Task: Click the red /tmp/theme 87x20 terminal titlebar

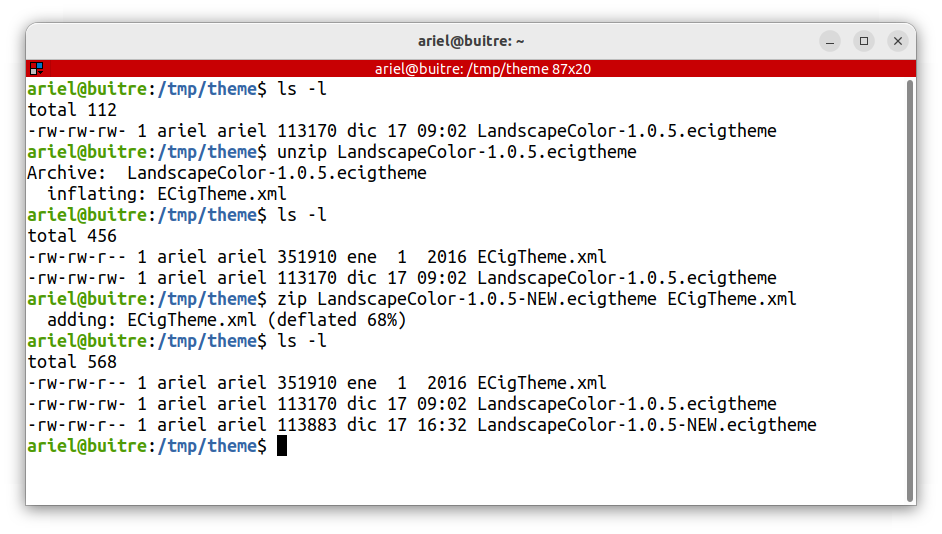Action: click(x=482, y=69)
